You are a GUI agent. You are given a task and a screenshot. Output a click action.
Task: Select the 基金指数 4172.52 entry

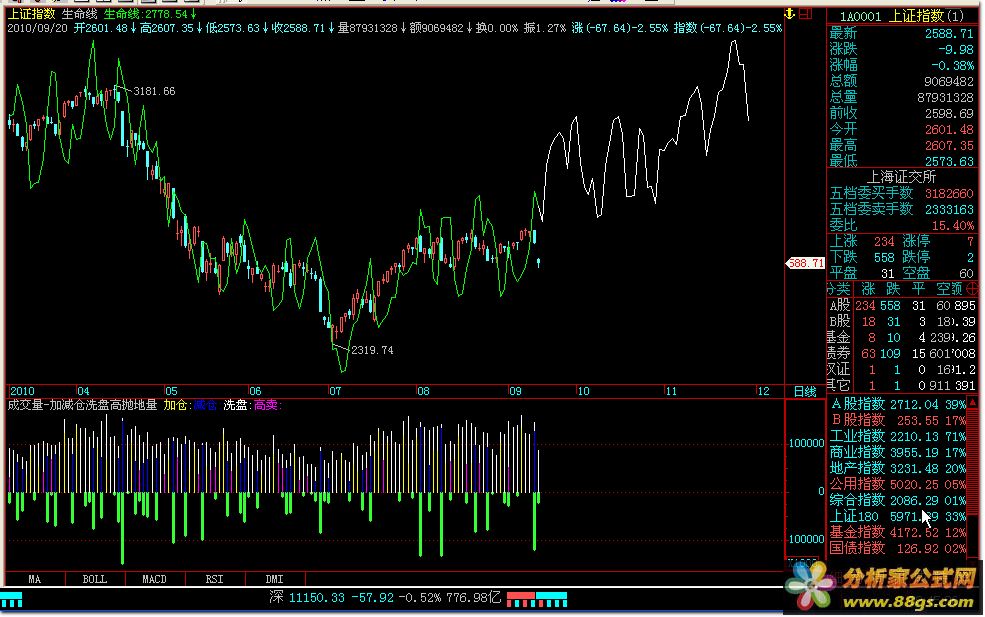pos(898,532)
